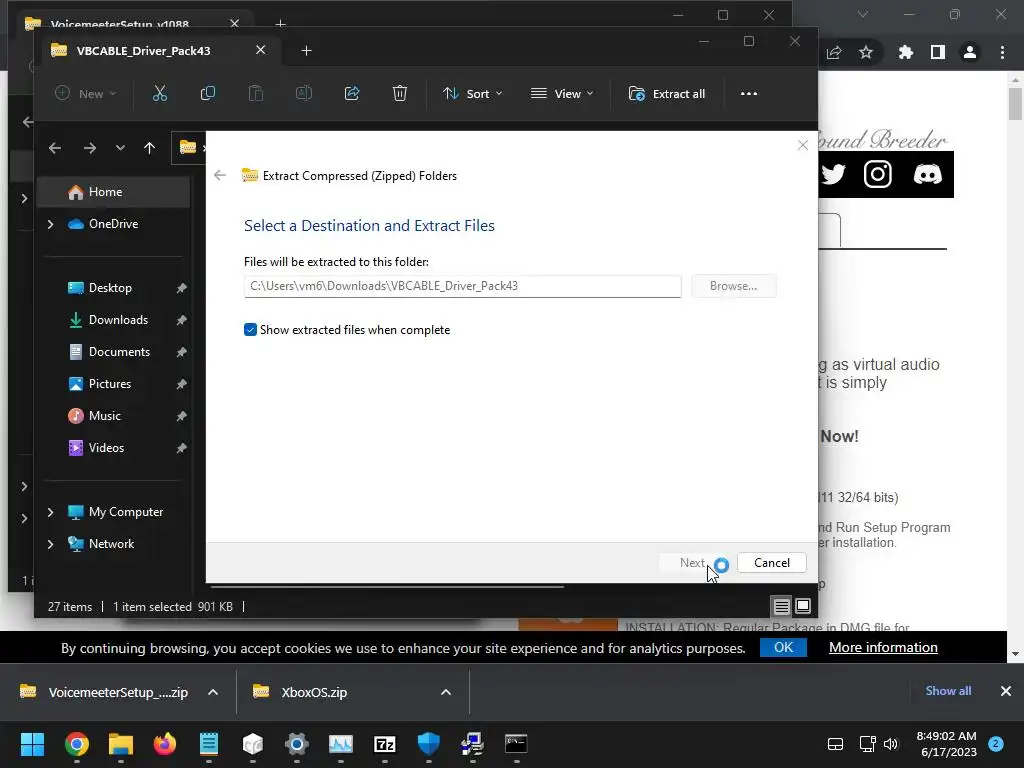1024x768 pixels.
Task: Open Videos quick access folder
Action: pos(106,447)
